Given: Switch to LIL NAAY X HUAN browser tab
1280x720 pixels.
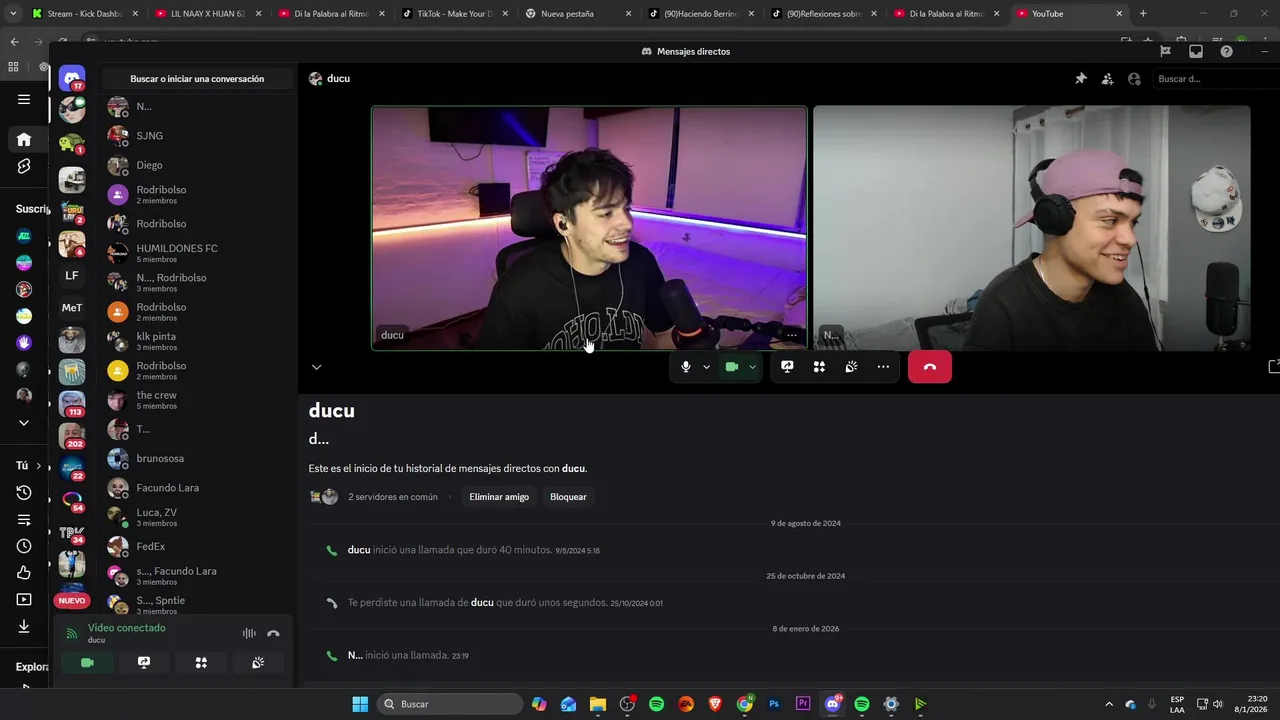Looking at the screenshot, I should click(208, 14).
